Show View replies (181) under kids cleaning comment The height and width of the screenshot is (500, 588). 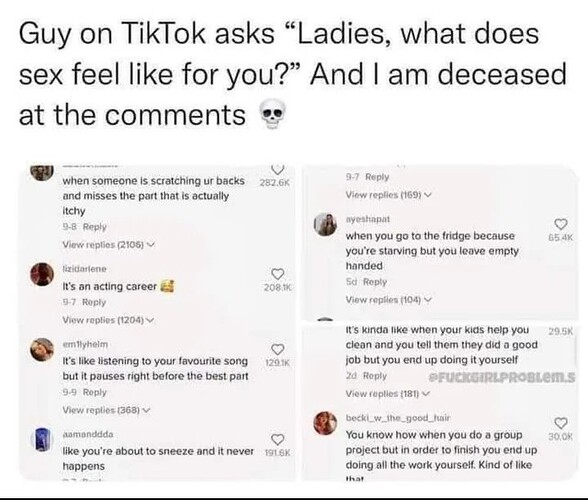(x=387, y=393)
